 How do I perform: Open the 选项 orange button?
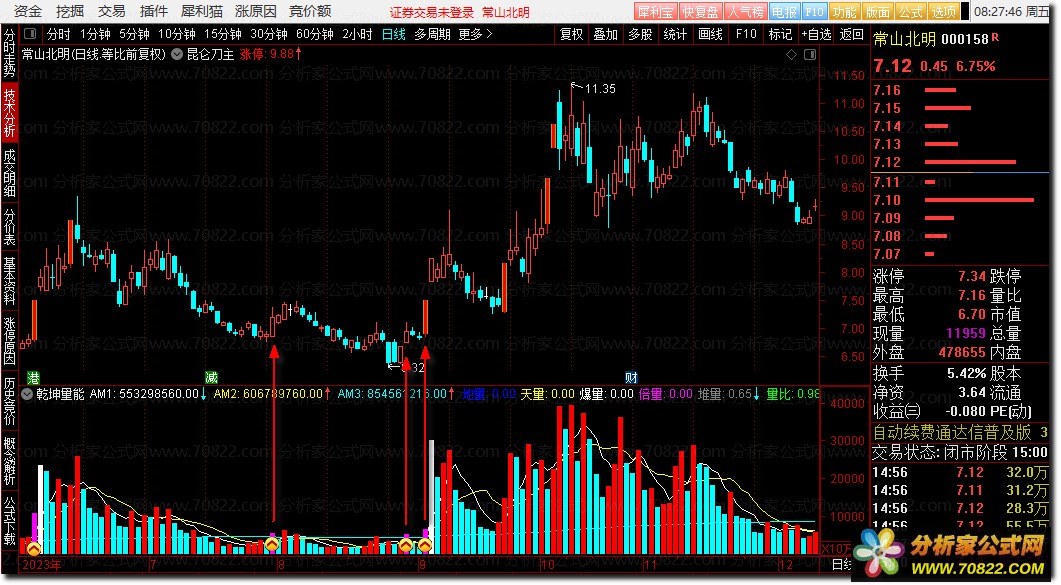pos(943,11)
